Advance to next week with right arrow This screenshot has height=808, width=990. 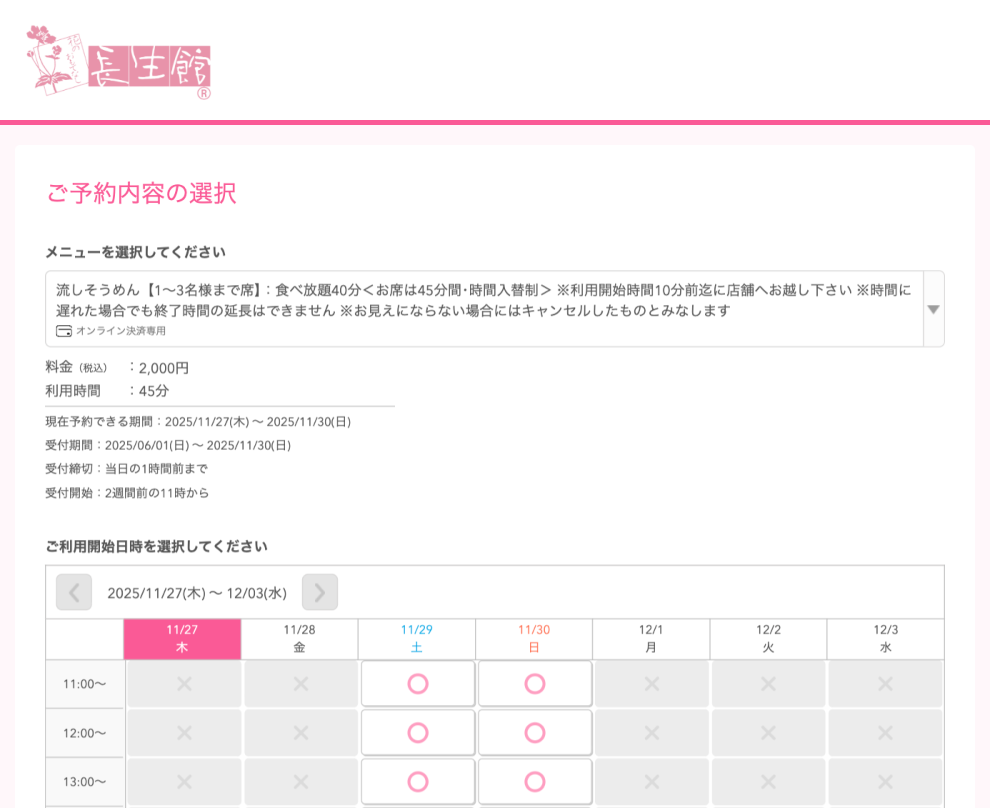click(320, 592)
